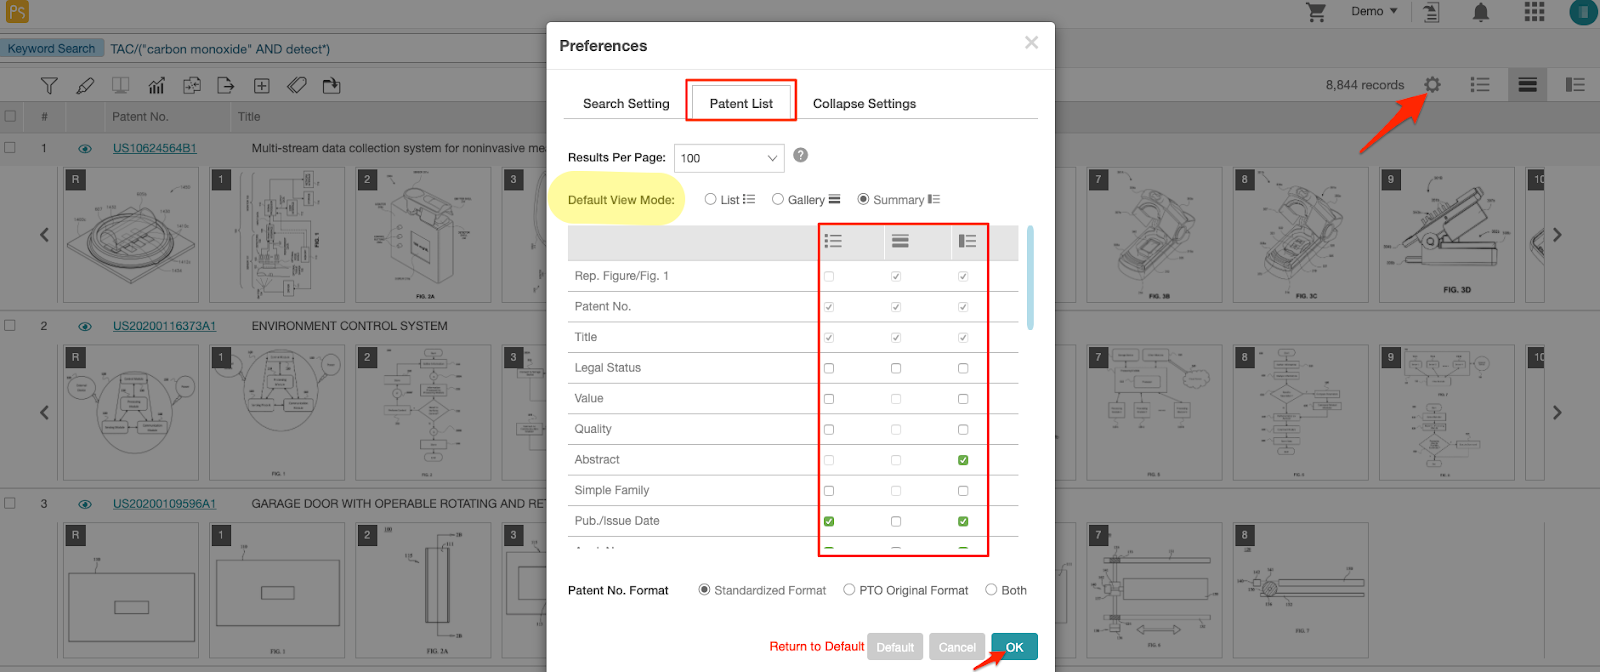
Task: Expand the Results Per Page dropdown
Action: pos(729,158)
